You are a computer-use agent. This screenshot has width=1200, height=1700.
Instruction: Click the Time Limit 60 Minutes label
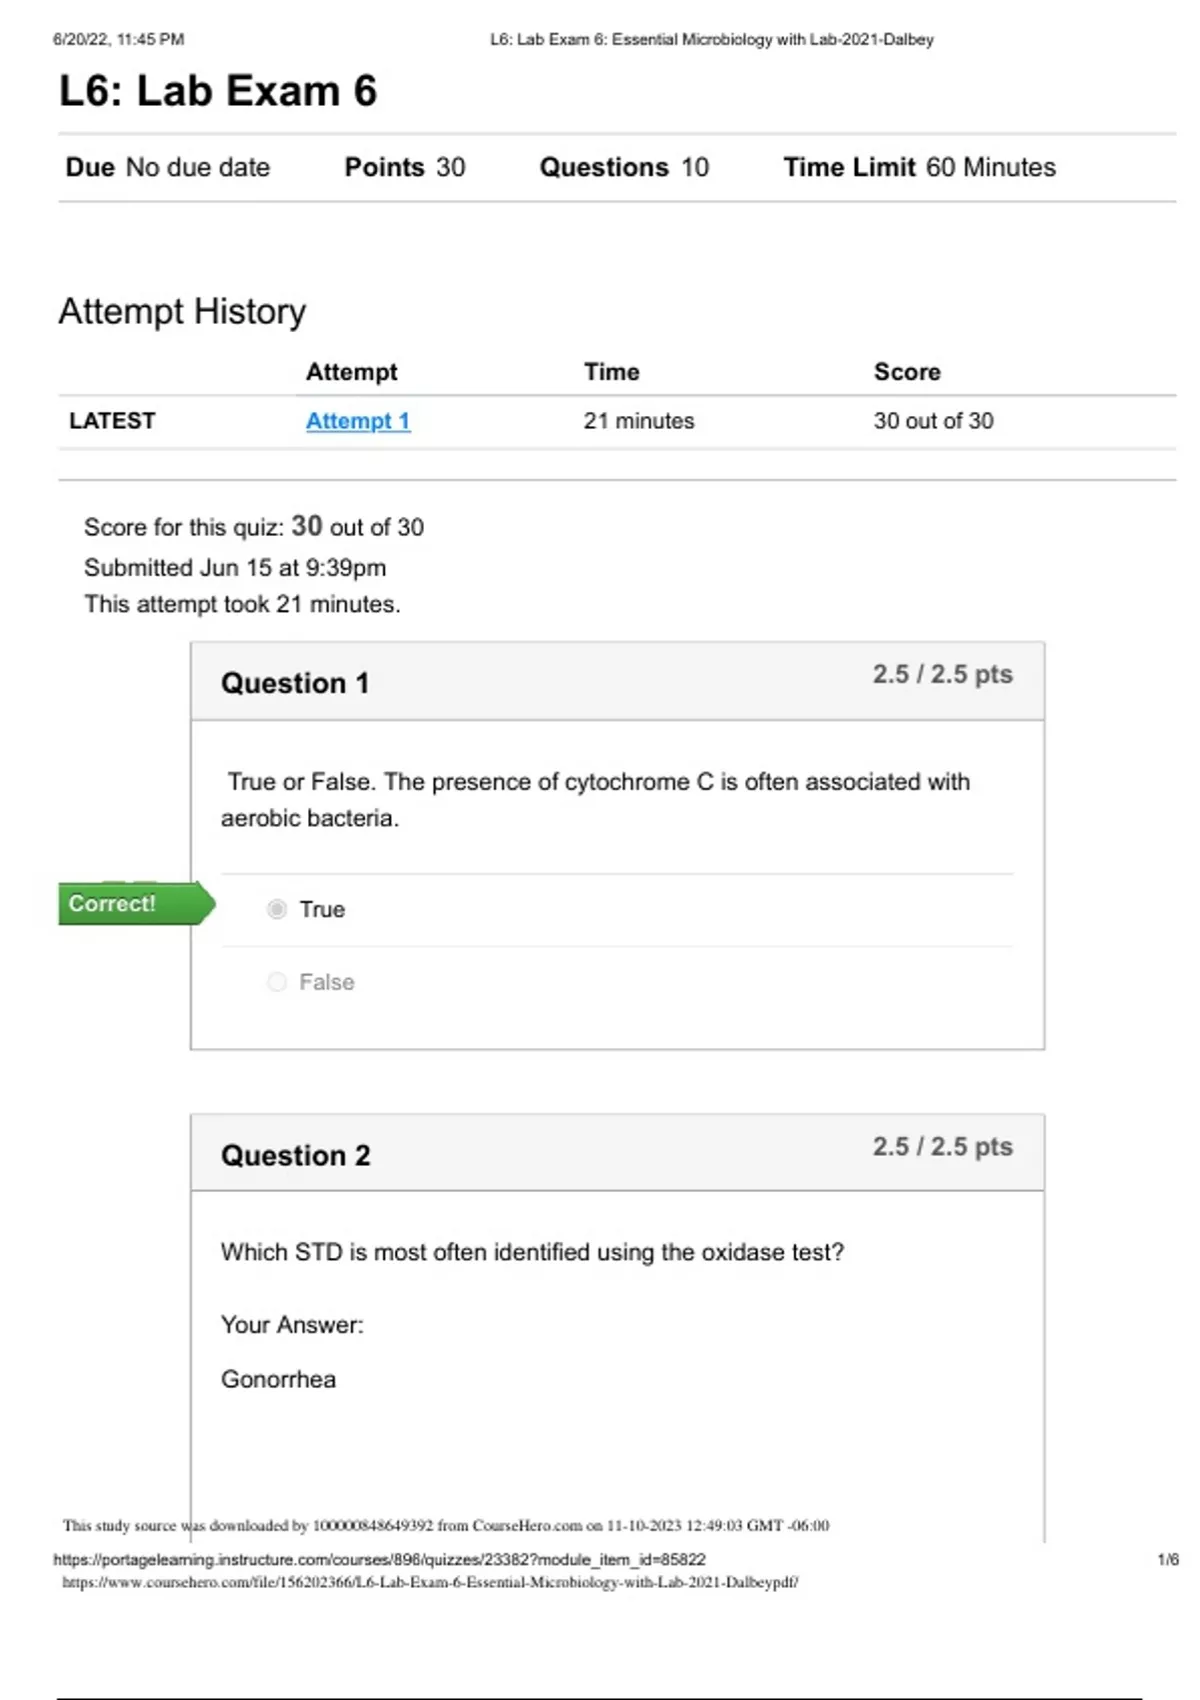coord(919,167)
